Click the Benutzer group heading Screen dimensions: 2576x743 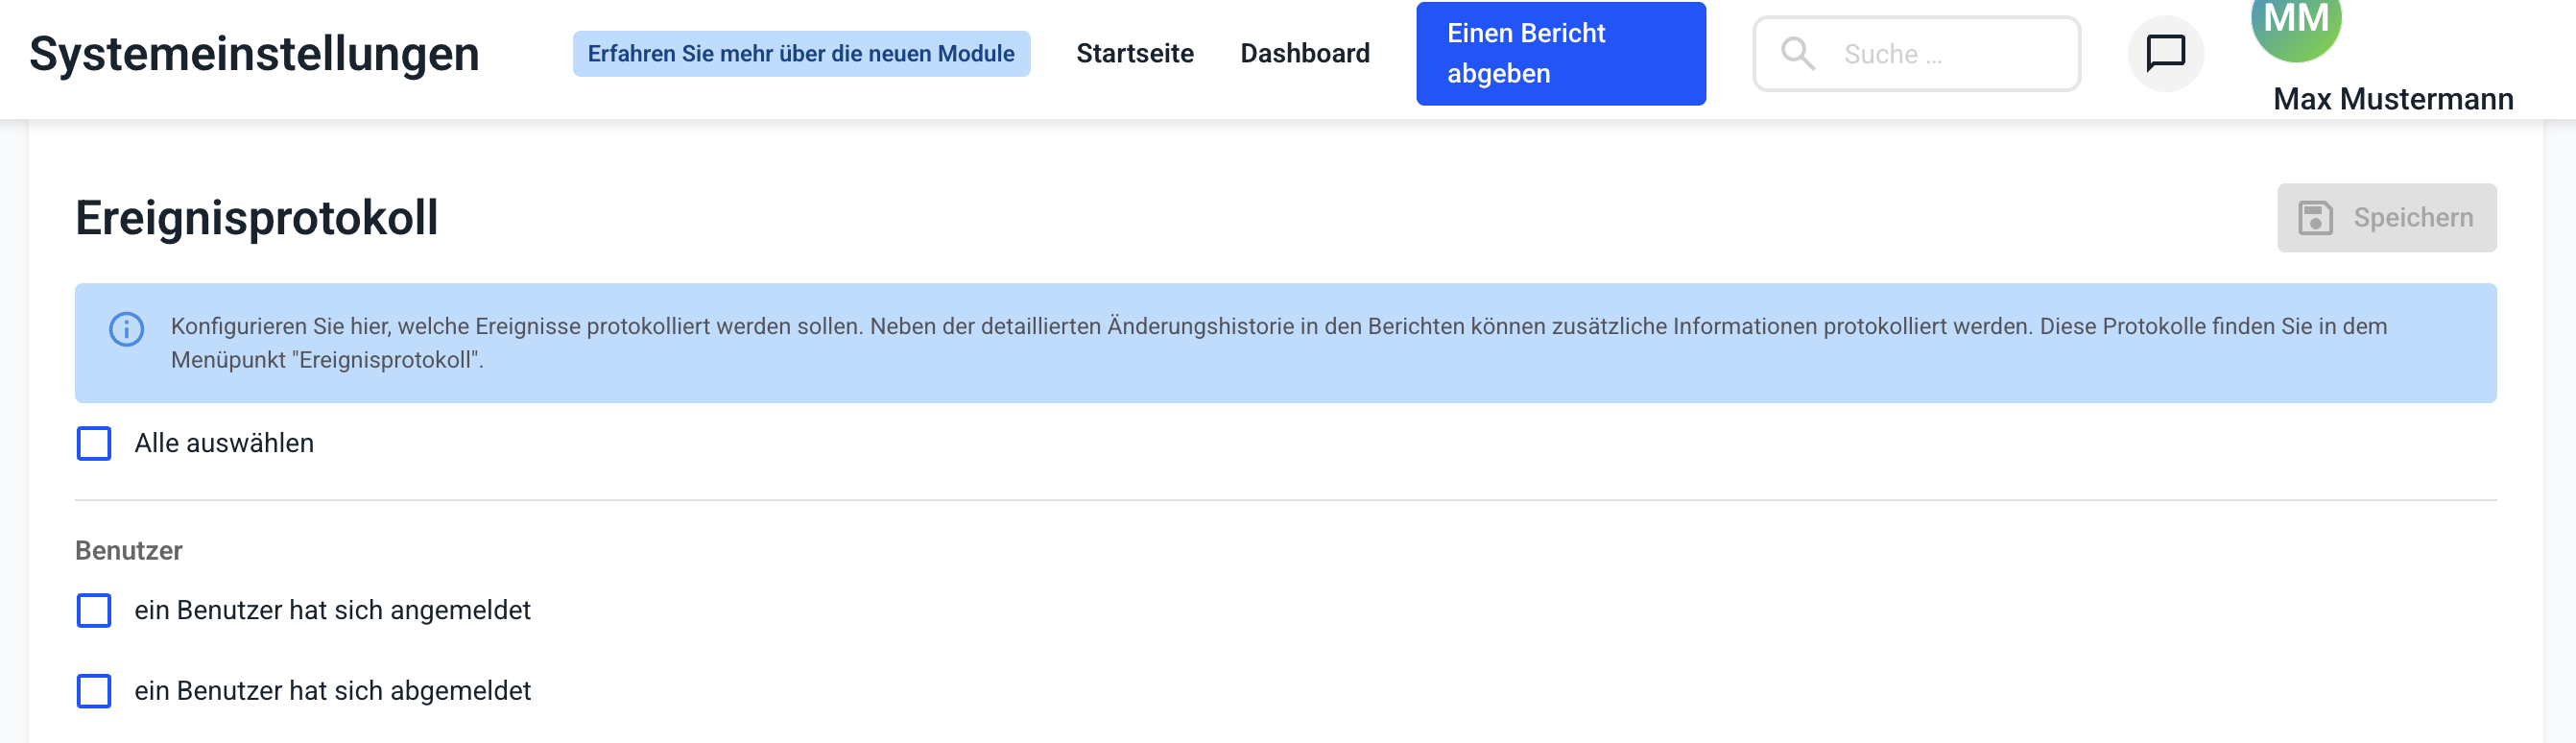(128, 551)
